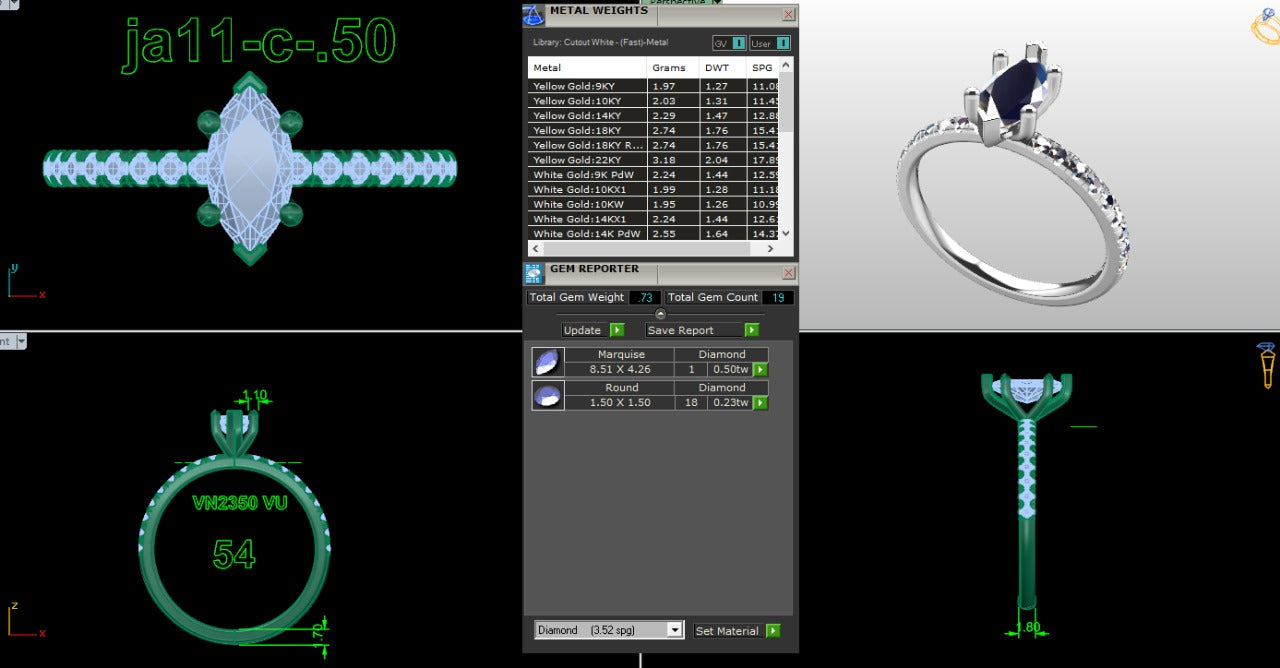Image resolution: width=1280 pixels, height=668 pixels.
Task: Sort by the Metal column header
Action: [x=587, y=68]
